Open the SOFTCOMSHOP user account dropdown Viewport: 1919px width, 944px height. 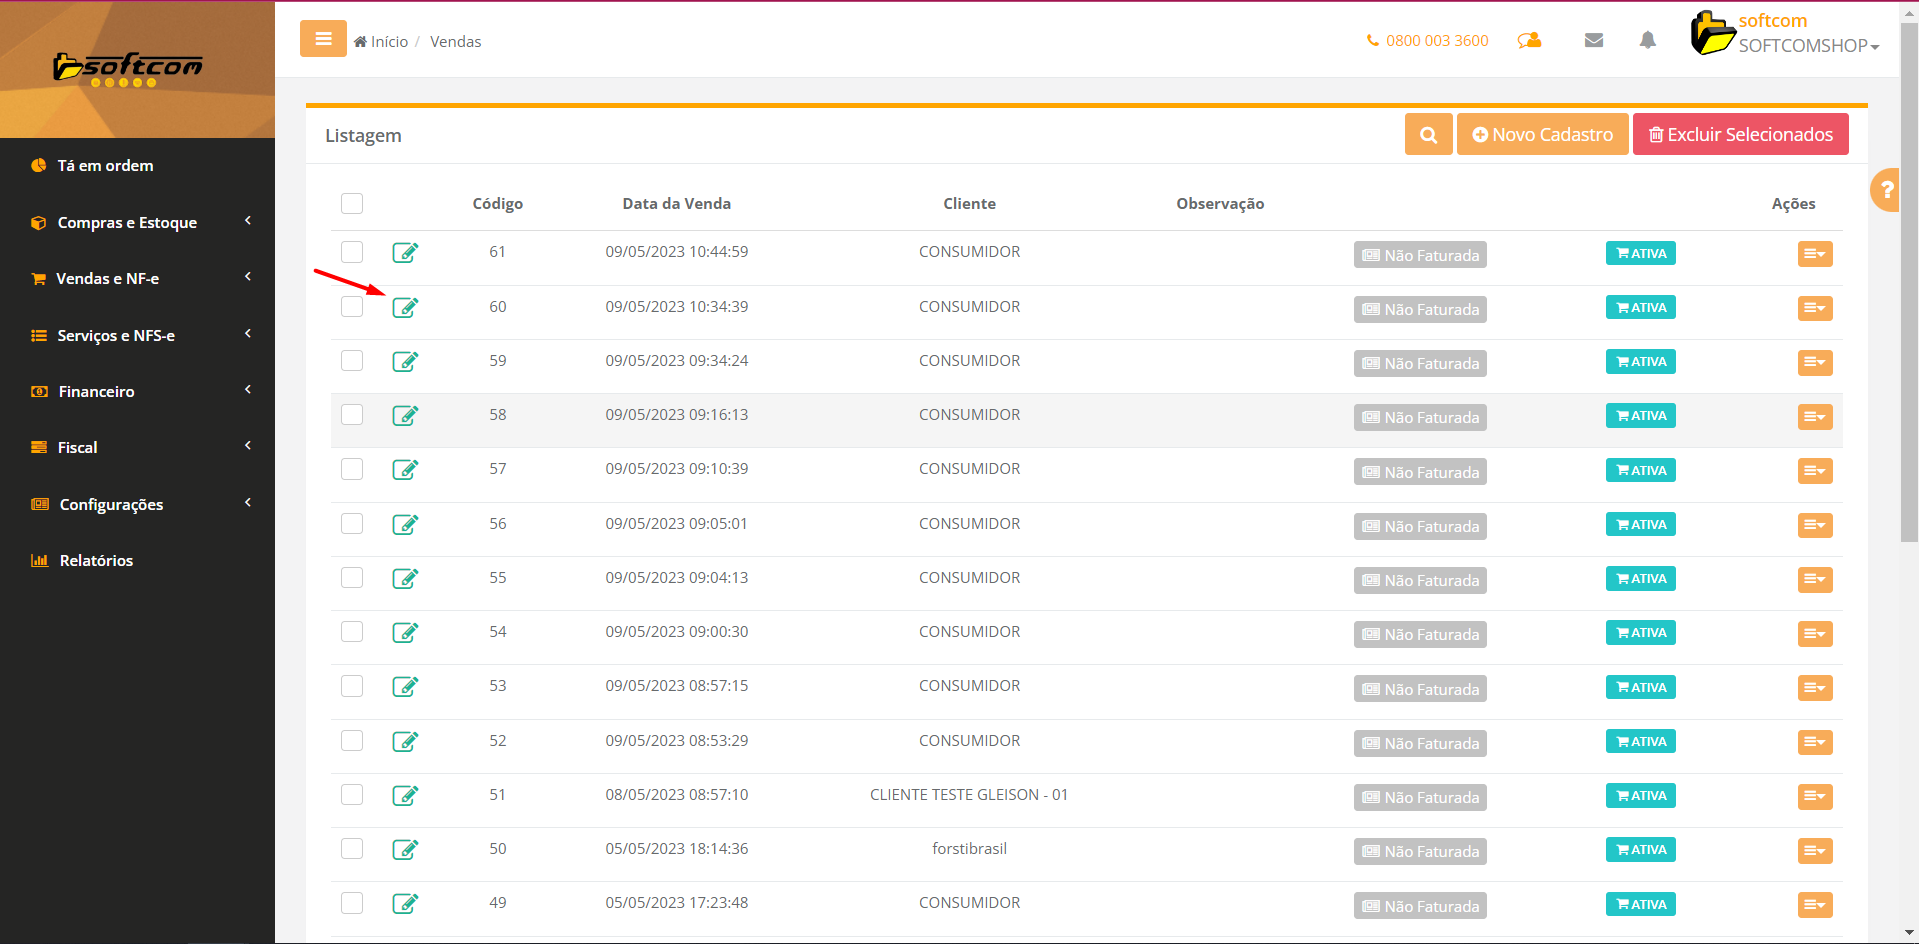pos(1807,46)
